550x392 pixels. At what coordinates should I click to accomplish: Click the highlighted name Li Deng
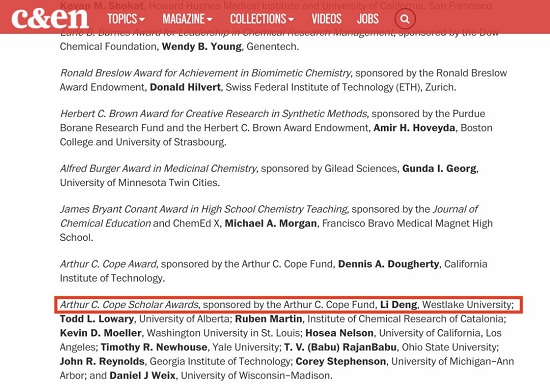pos(398,305)
